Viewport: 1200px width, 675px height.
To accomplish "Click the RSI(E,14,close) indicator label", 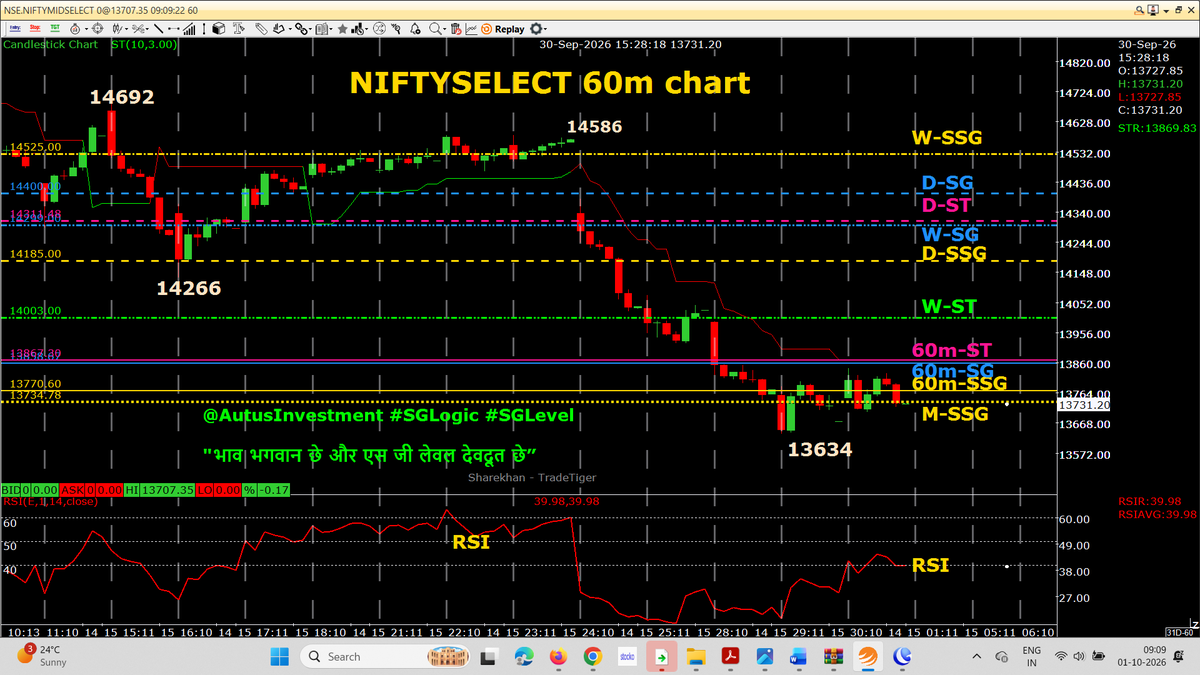I will [x=49, y=501].
